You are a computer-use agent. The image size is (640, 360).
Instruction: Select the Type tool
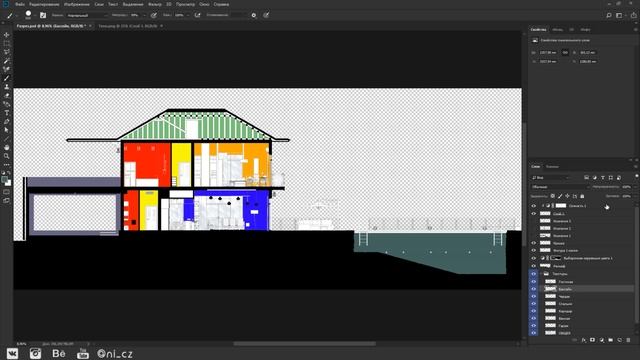coord(7,113)
